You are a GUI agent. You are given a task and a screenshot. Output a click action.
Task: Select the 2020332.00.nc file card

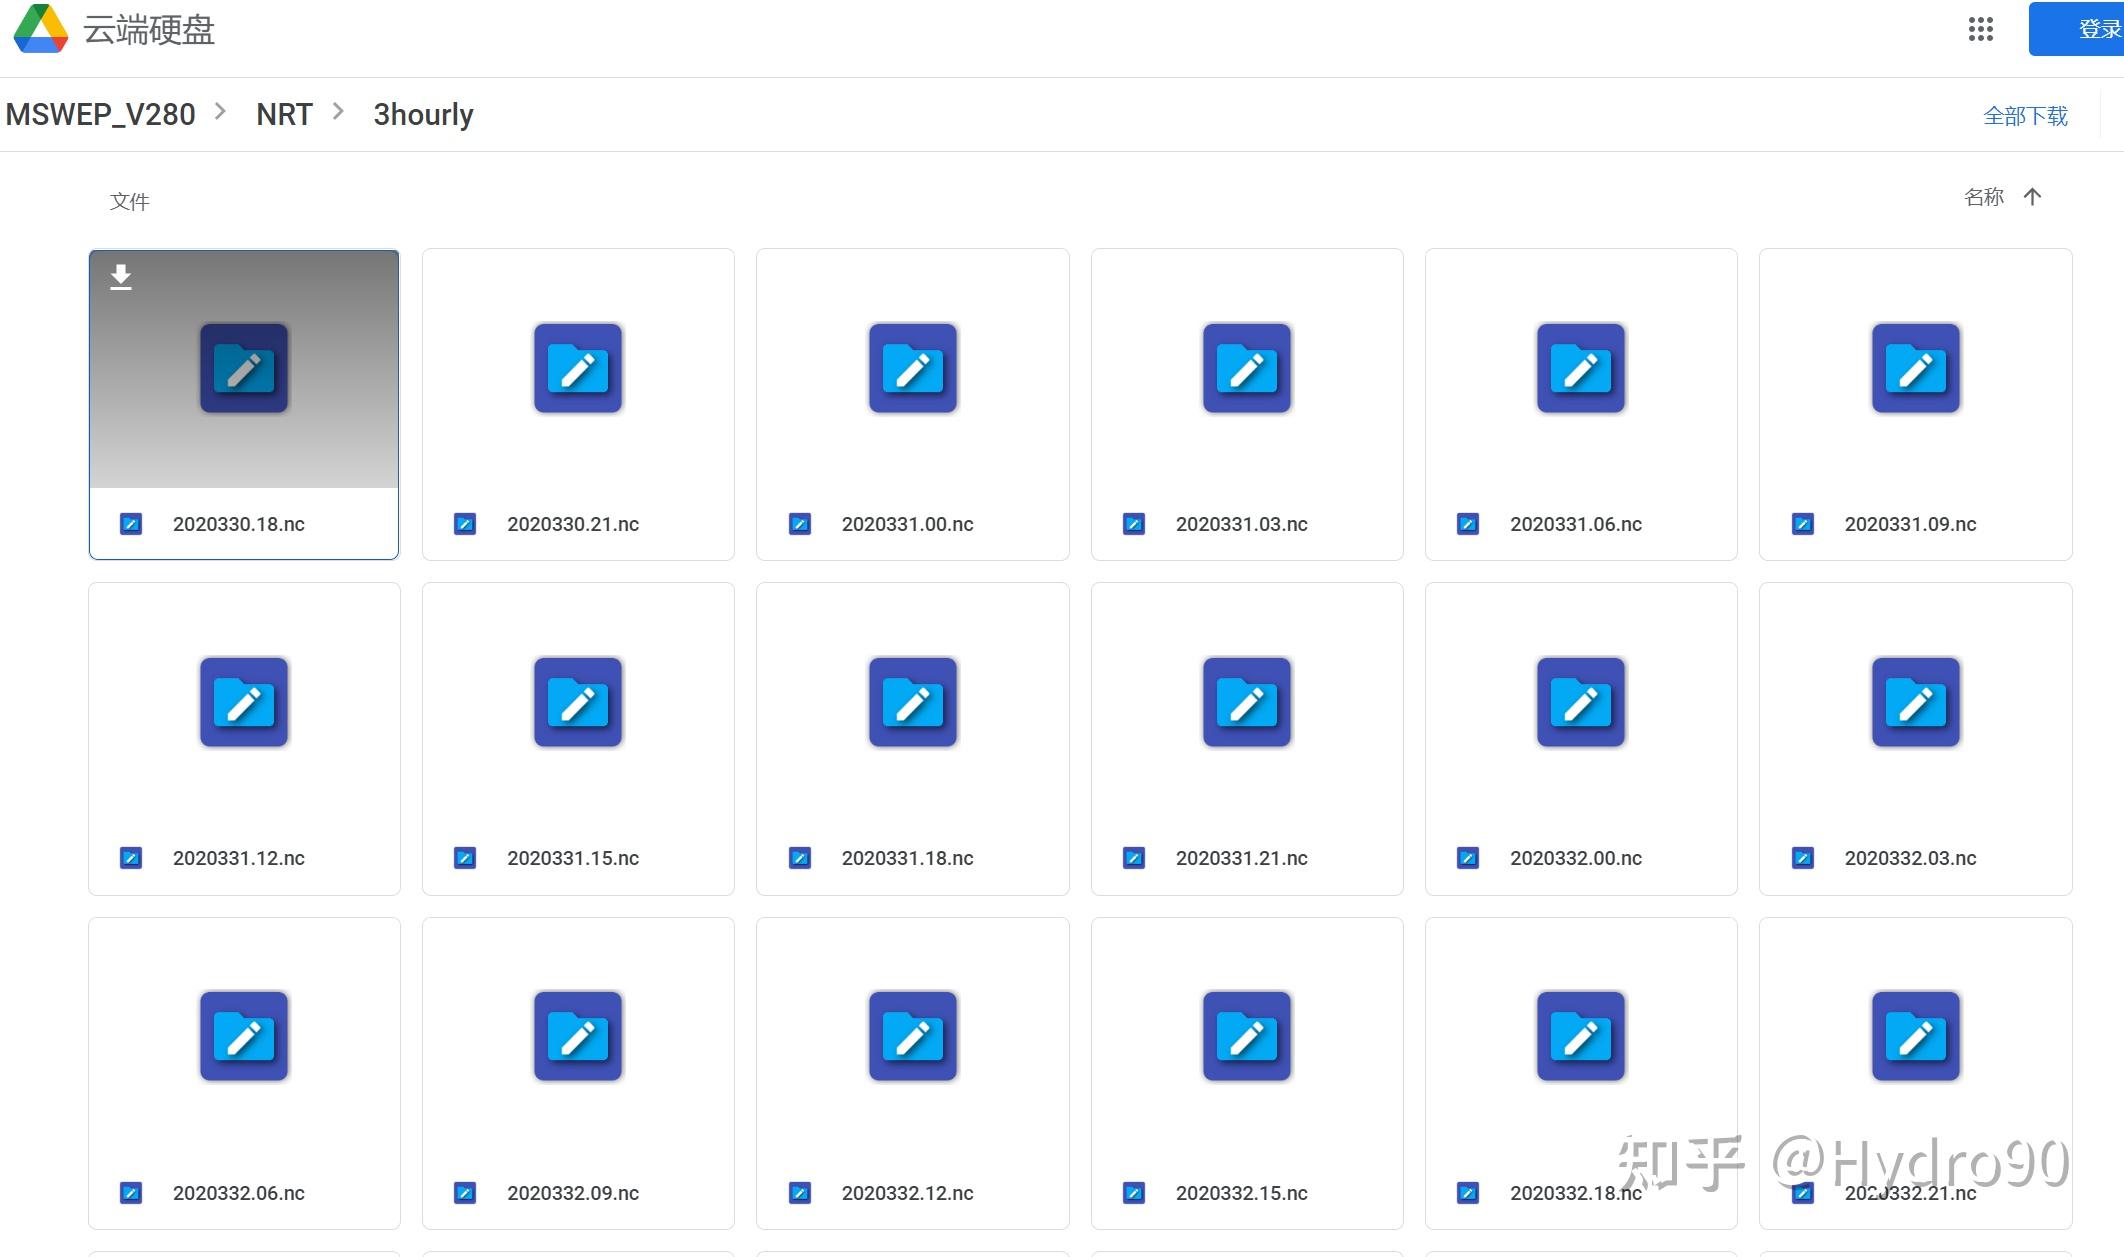coord(1580,739)
